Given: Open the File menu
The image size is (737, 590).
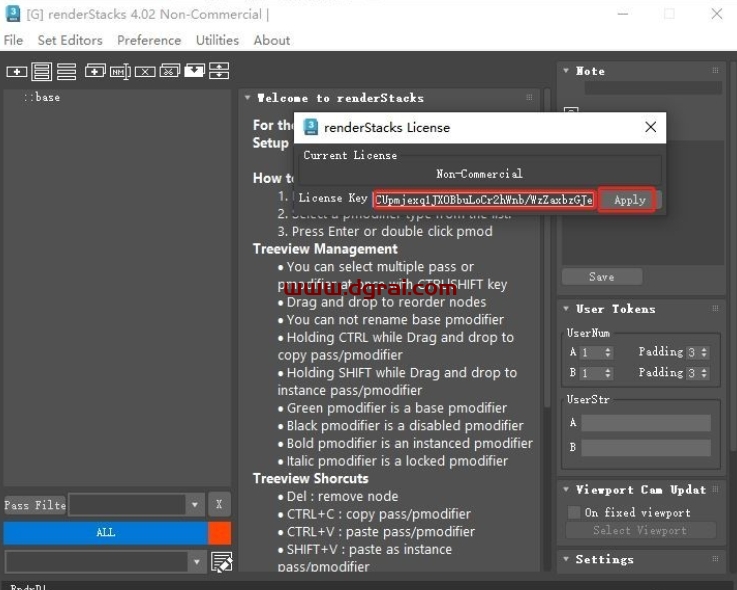Looking at the screenshot, I should click(x=13, y=40).
